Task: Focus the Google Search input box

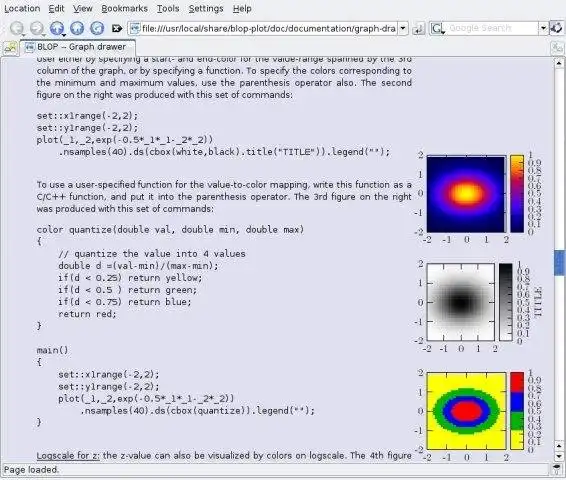Action: click(492, 28)
